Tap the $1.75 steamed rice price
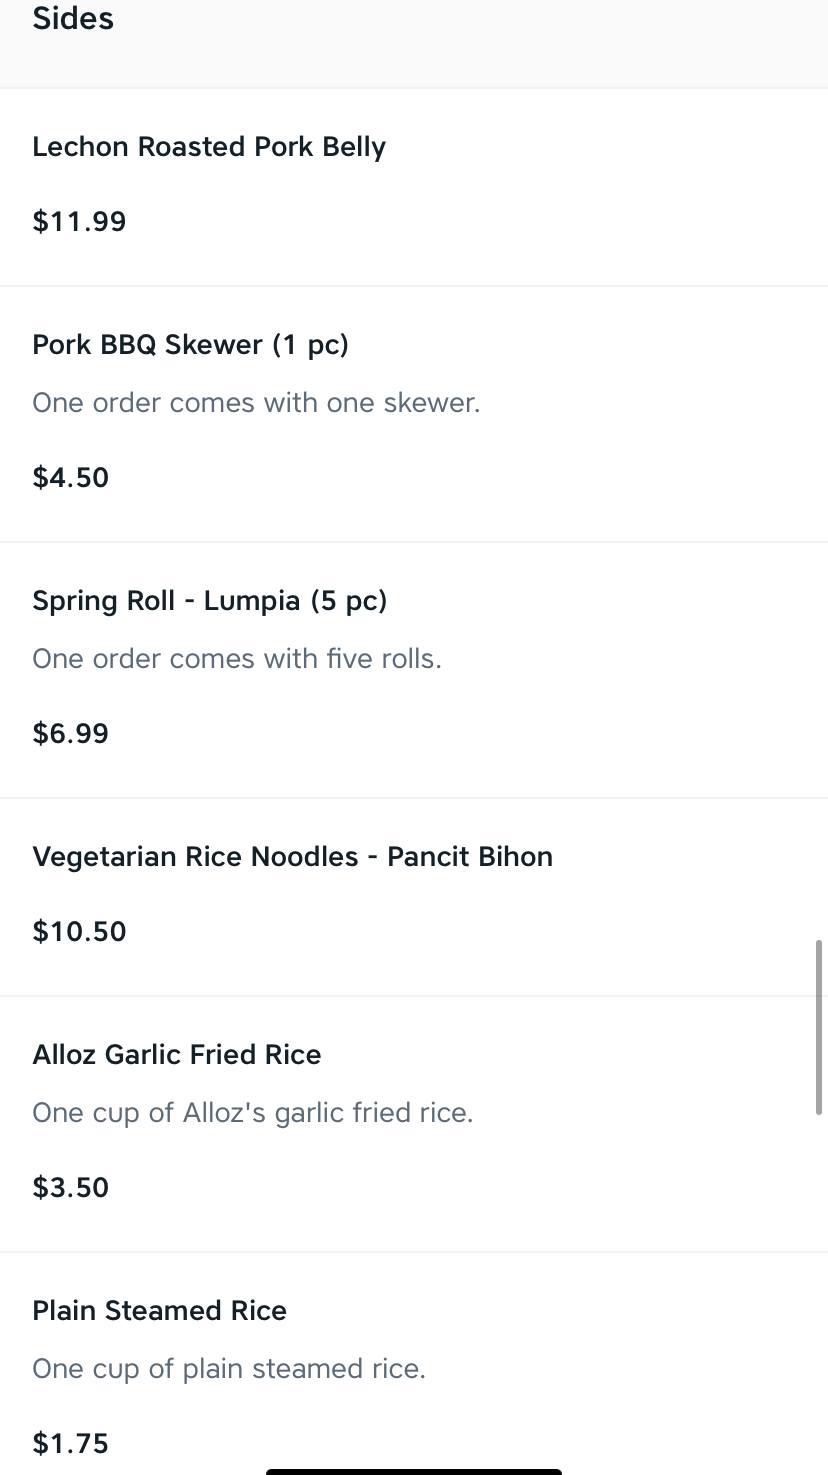 coord(70,1443)
